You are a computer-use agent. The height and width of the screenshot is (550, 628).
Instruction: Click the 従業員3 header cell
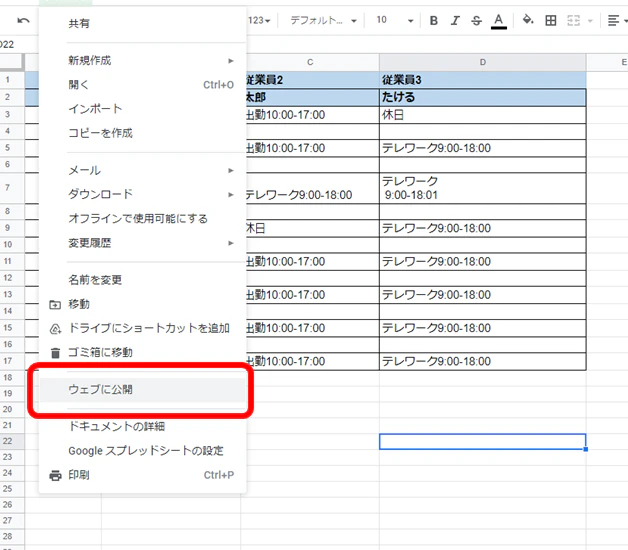[x=483, y=80]
